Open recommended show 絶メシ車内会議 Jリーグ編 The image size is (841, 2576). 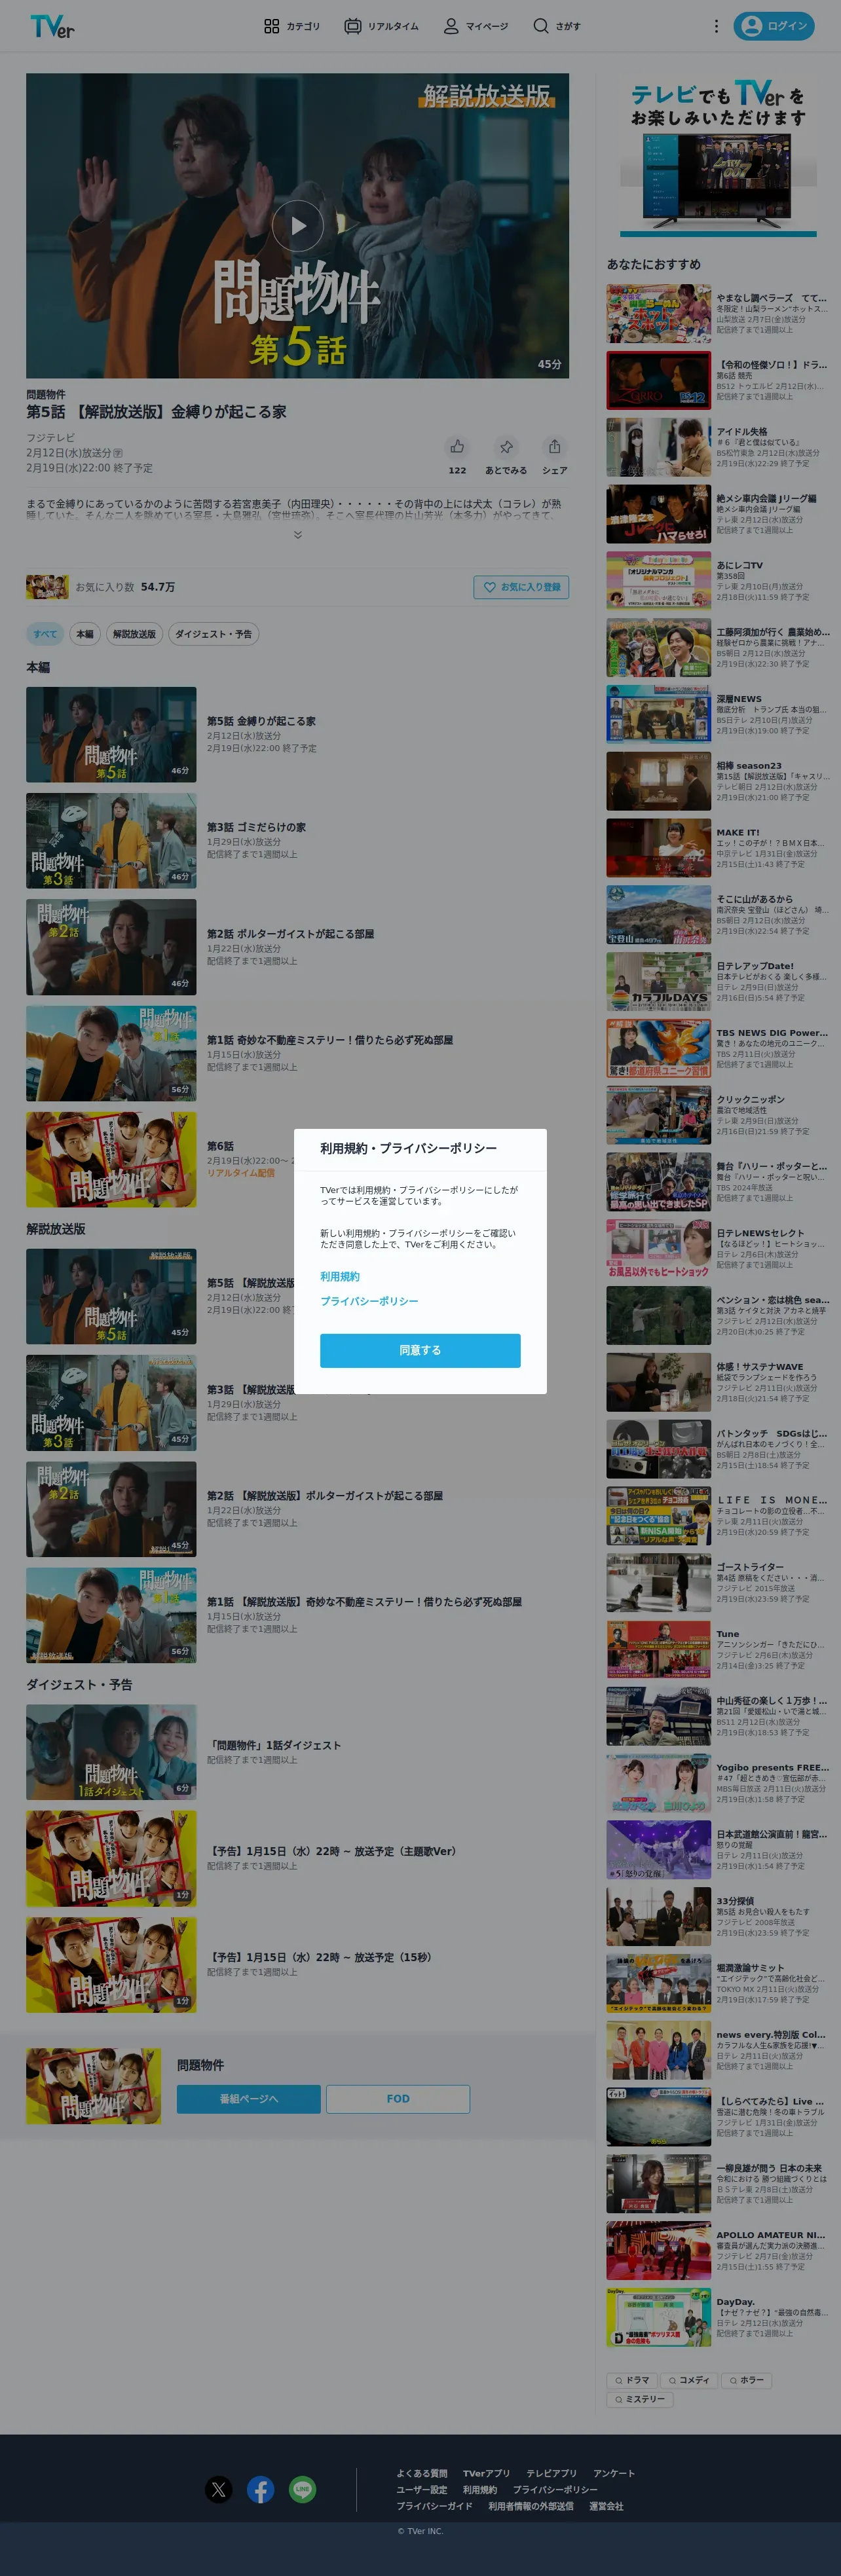718,514
